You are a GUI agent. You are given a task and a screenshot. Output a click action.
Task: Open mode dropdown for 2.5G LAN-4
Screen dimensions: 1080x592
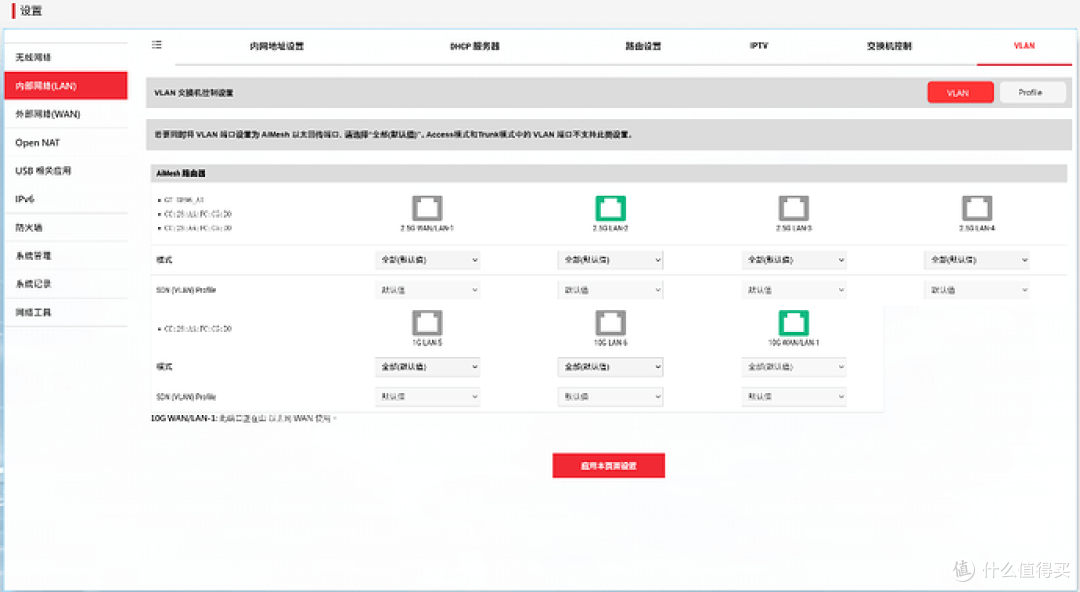[977, 260]
